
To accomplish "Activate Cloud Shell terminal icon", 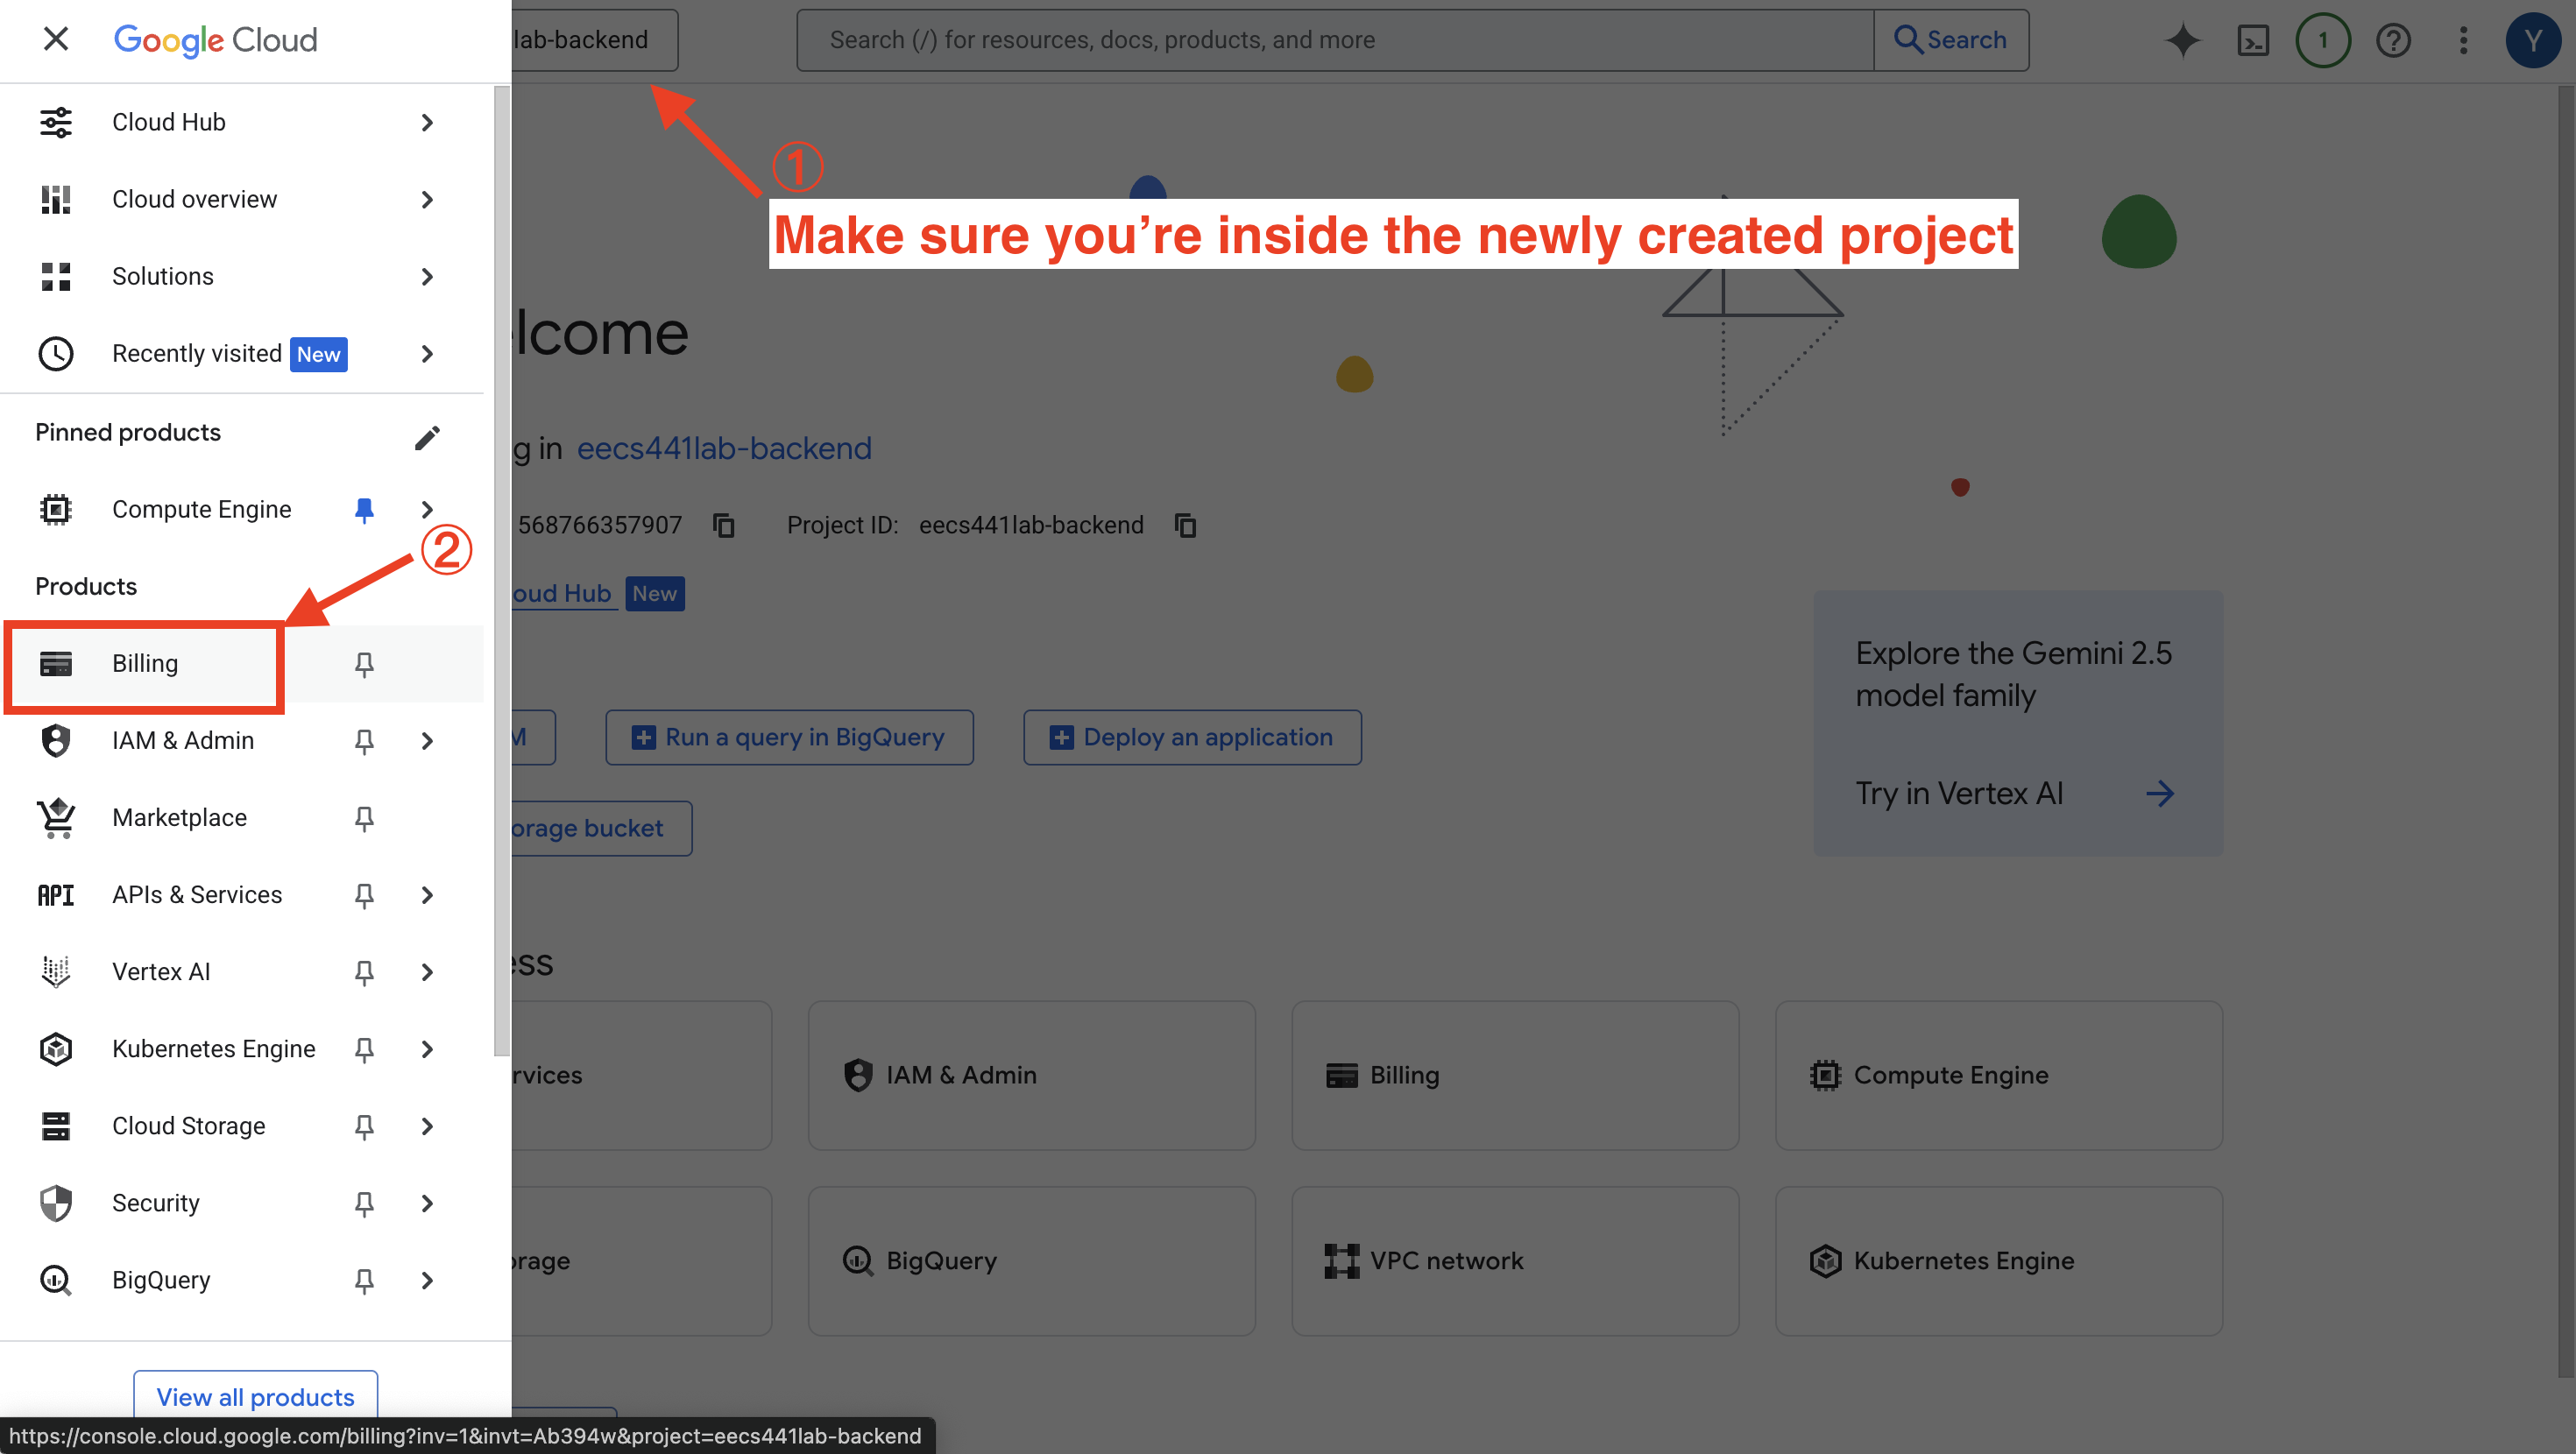I will point(2252,40).
